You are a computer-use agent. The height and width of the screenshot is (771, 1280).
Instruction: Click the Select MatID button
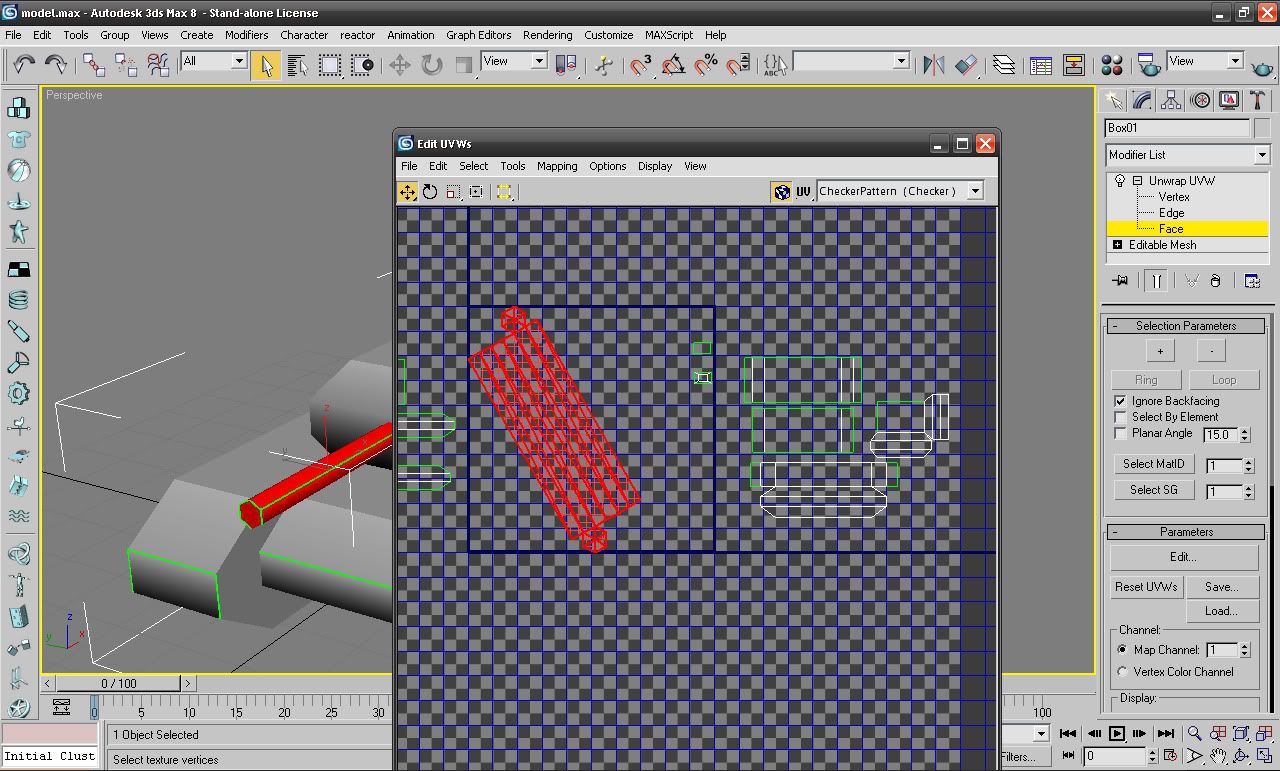pyautogui.click(x=1153, y=464)
